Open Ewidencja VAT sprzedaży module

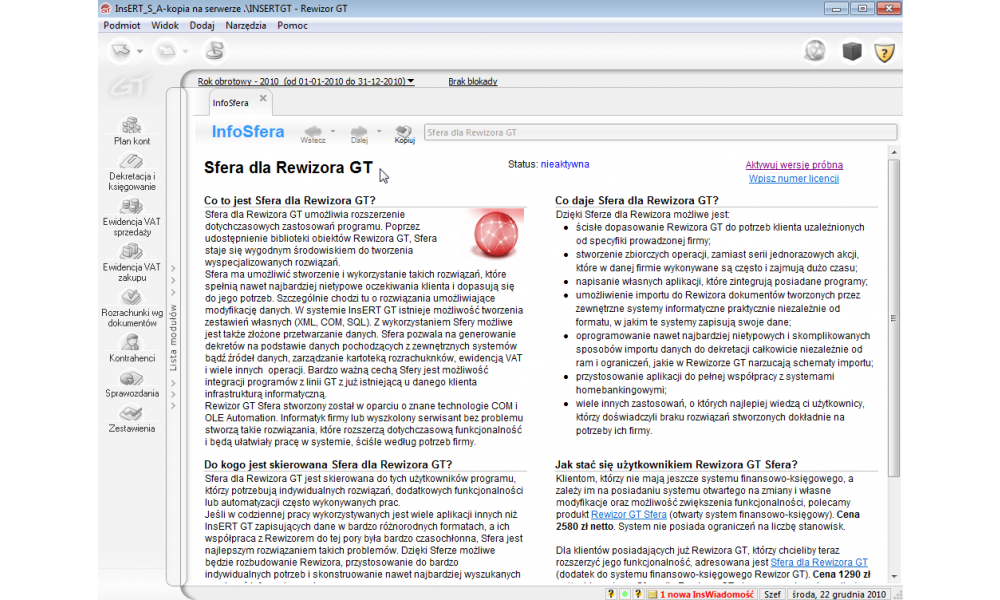[x=131, y=217]
